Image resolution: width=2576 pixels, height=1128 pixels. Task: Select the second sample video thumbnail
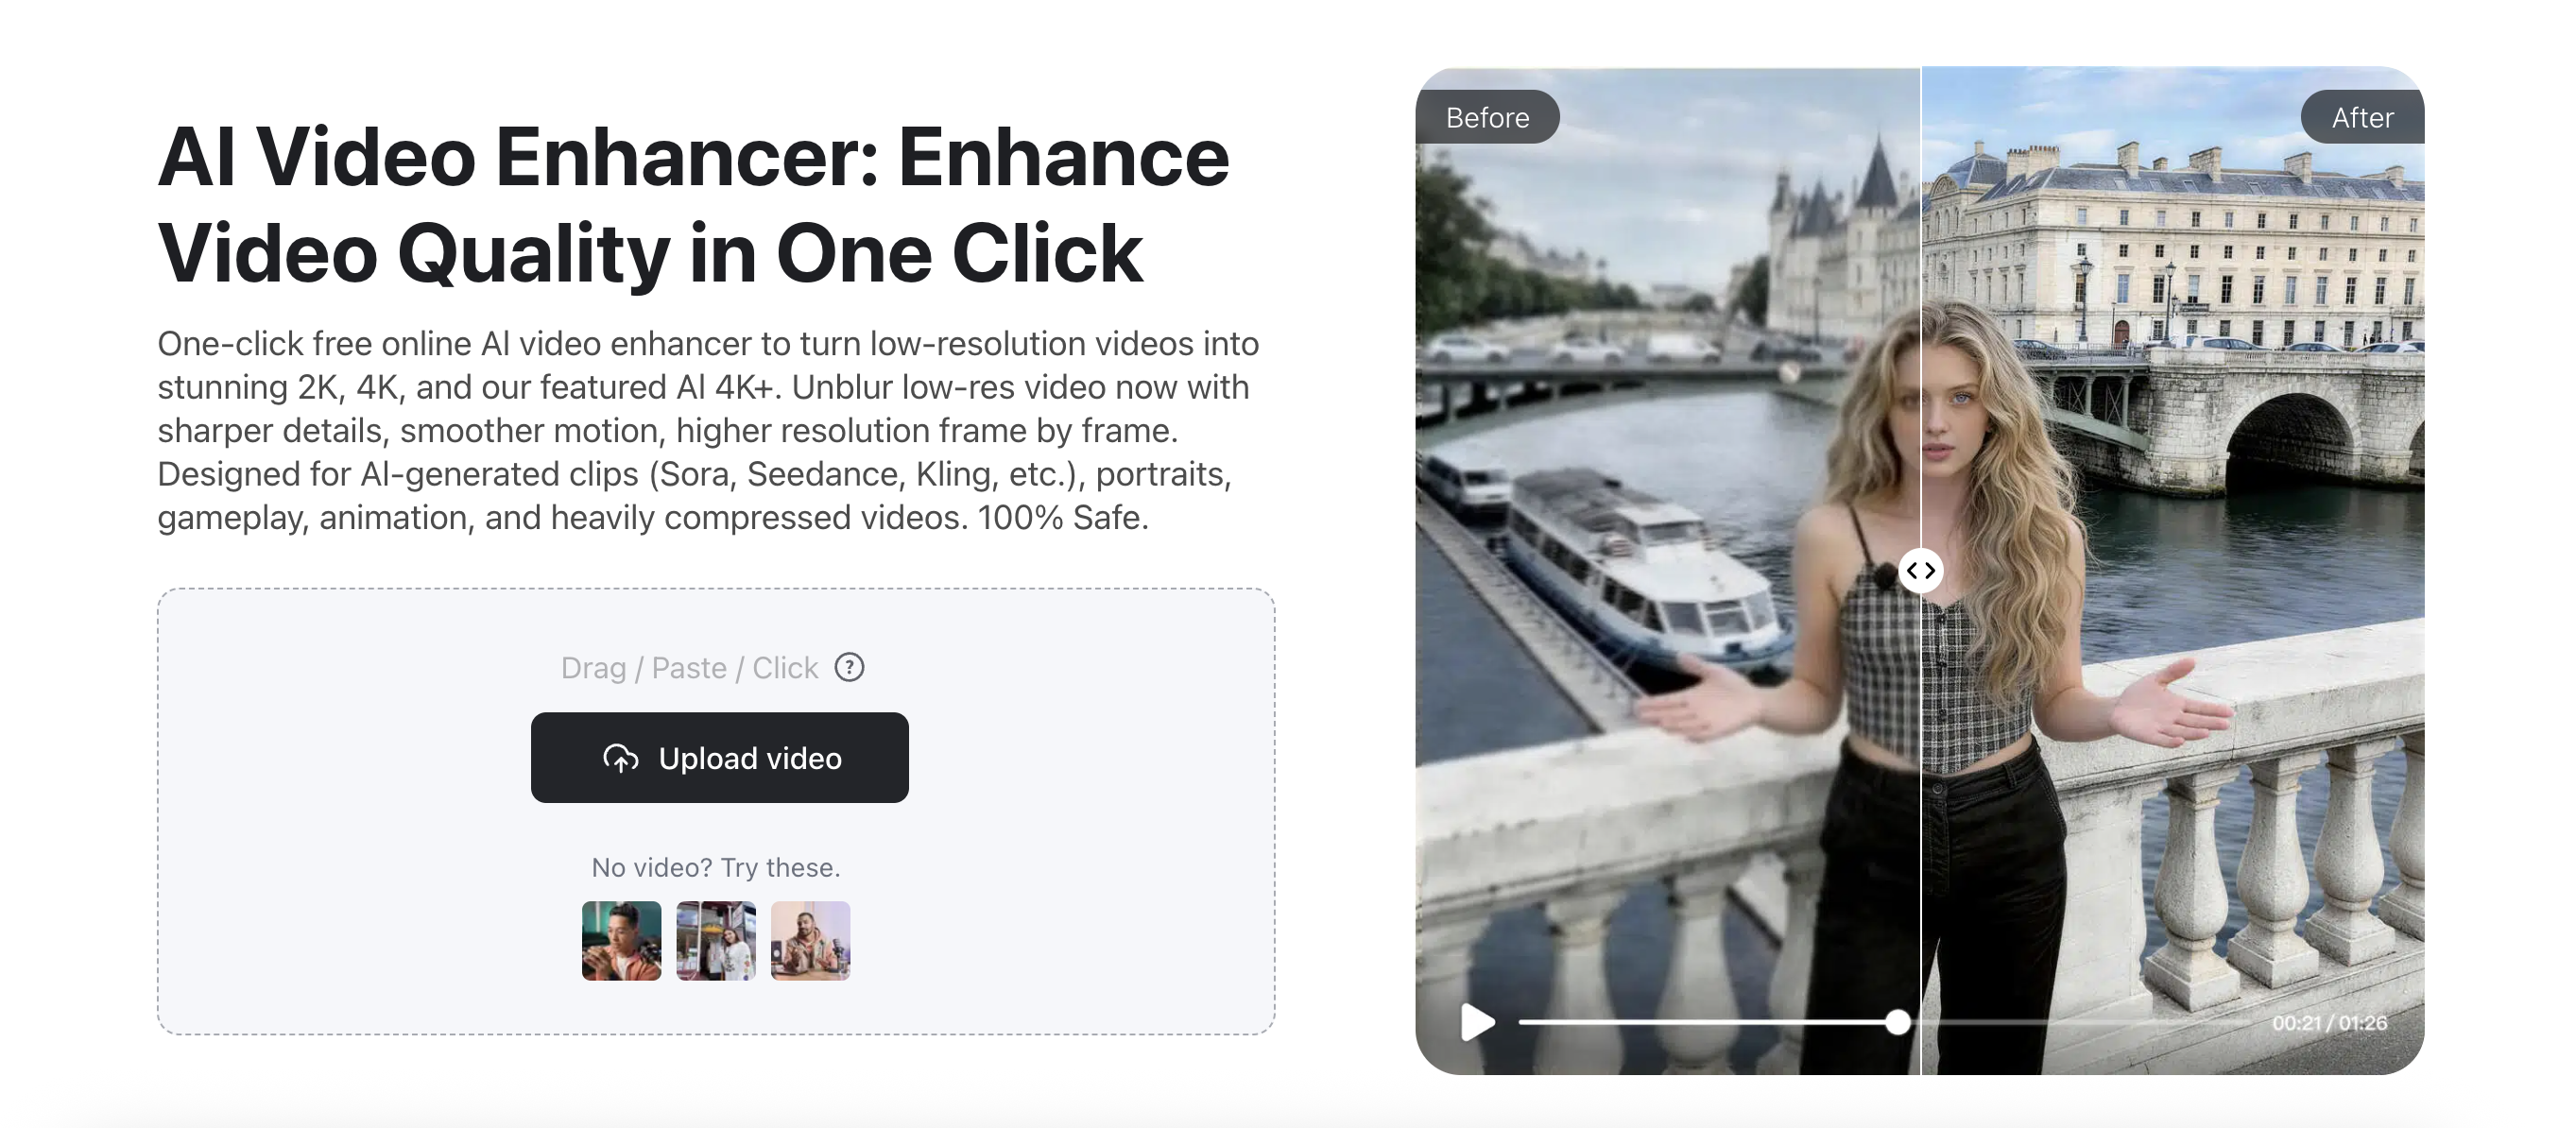(716, 941)
